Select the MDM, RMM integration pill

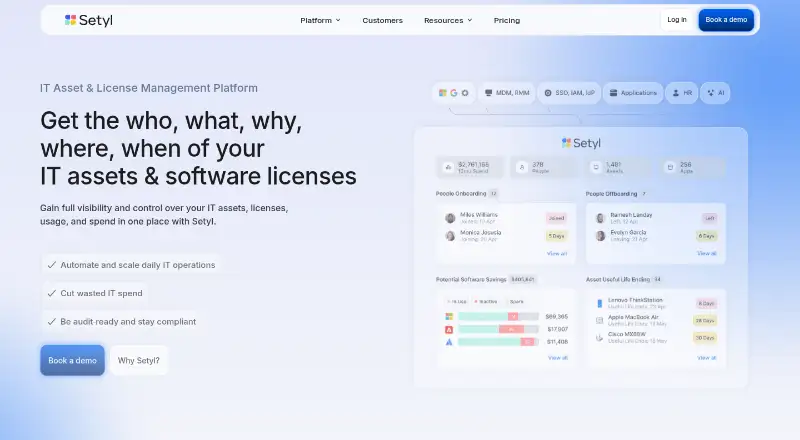507,93
